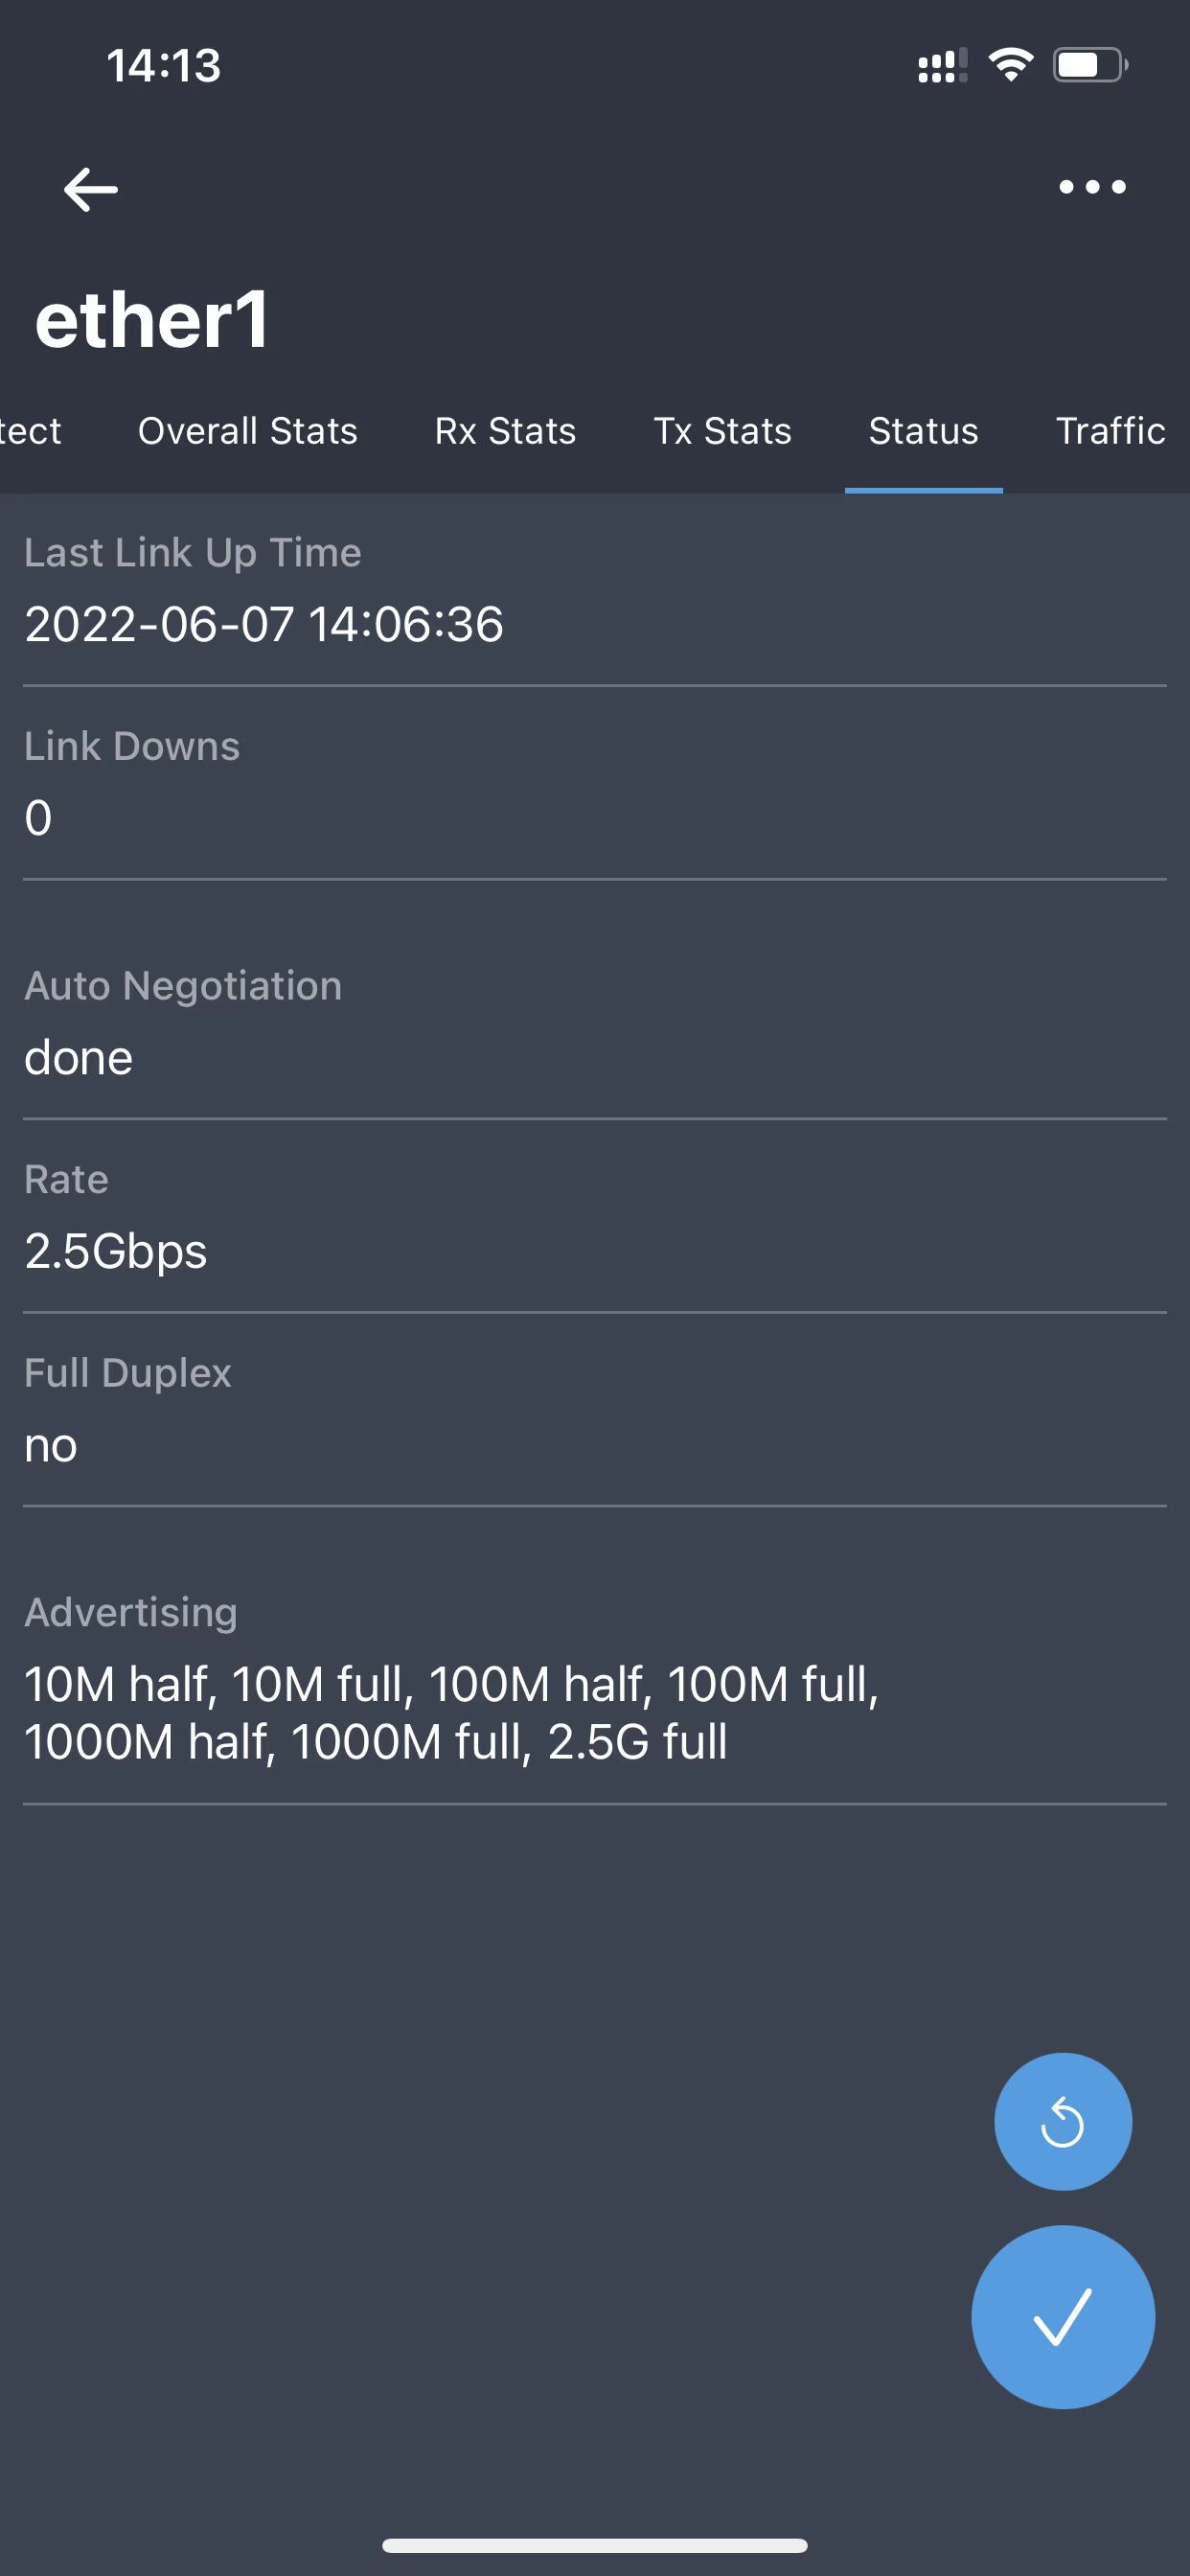Select the Status tab
This screenshot has height=2576, width=1190.
click(x=923, y=431)
